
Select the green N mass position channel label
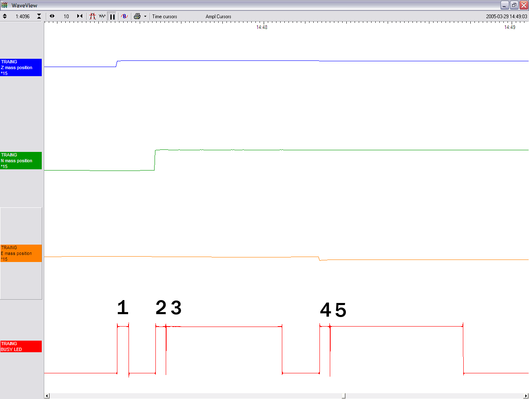tap(21, 161)
